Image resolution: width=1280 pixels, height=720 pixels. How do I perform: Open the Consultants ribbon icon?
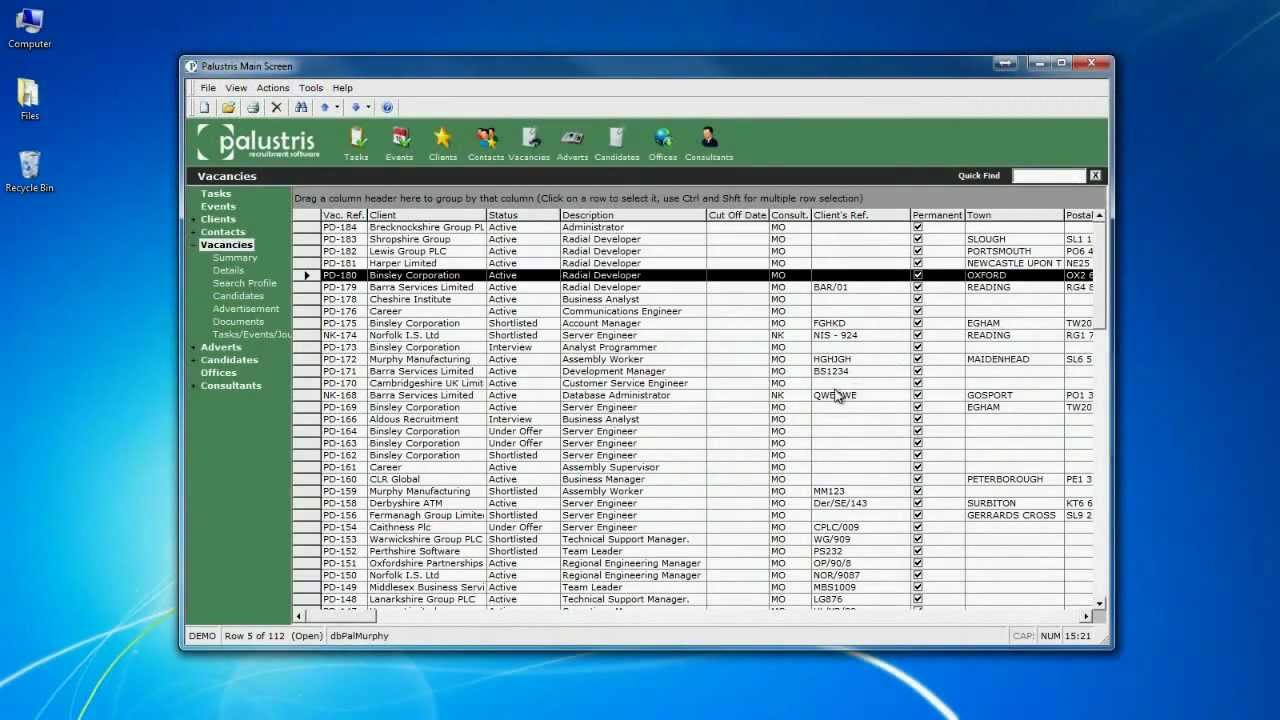(x=709, y=143)
